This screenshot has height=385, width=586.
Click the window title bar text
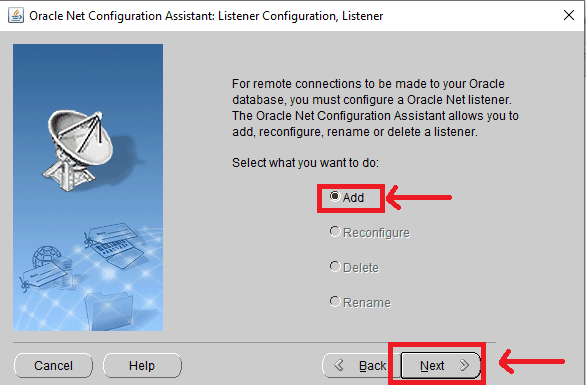206,16
